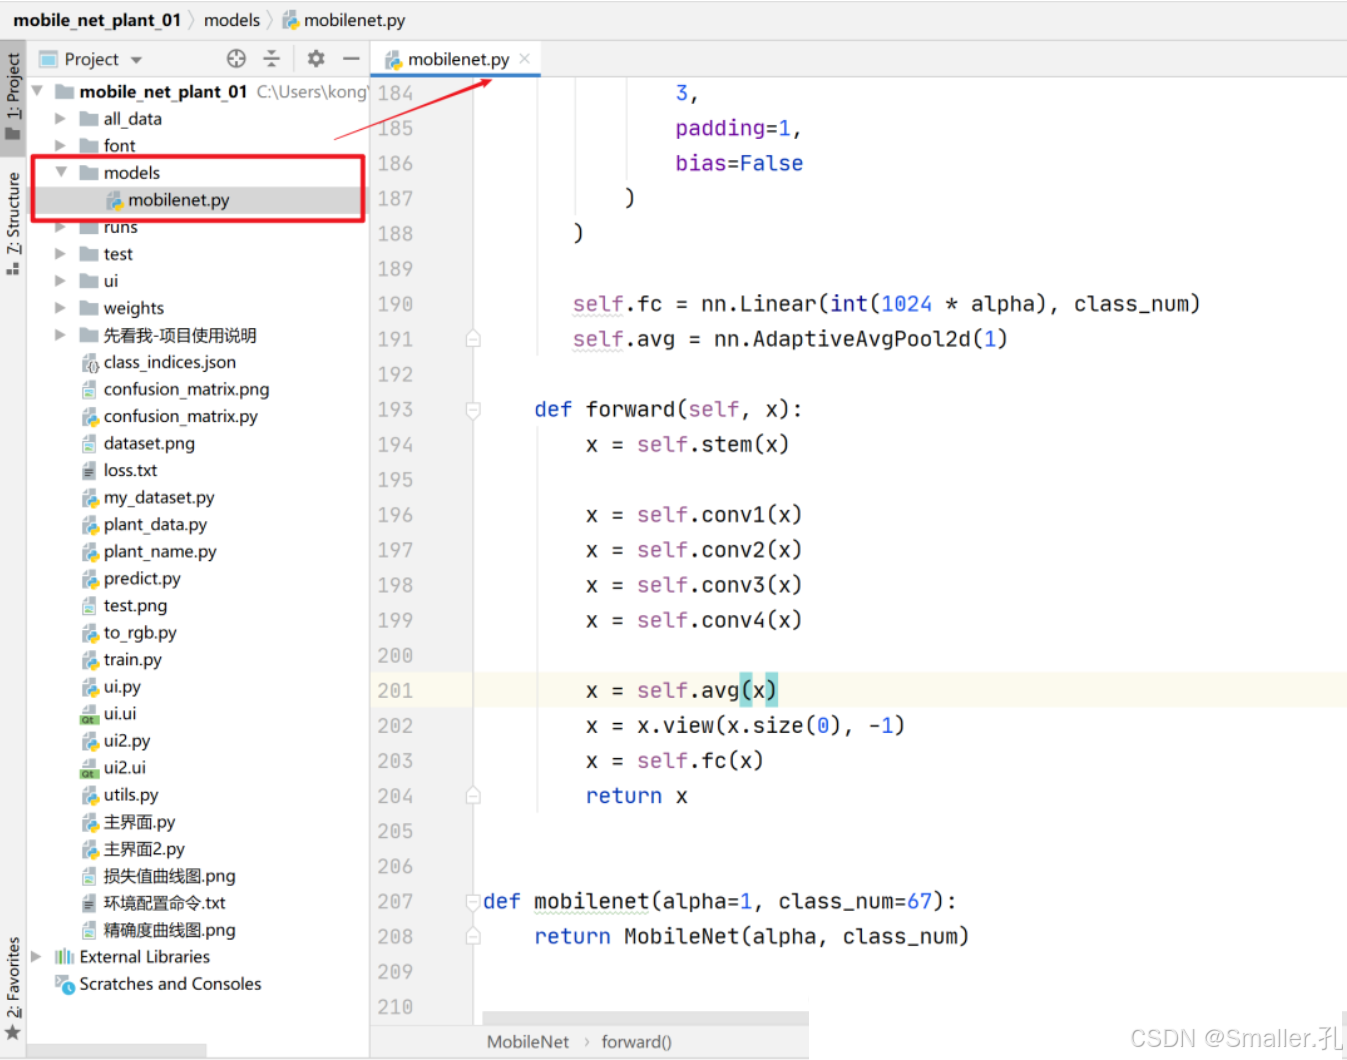
Task: Select 环境配置命令.txt file in tree
Action: click(x=164, y=903)
